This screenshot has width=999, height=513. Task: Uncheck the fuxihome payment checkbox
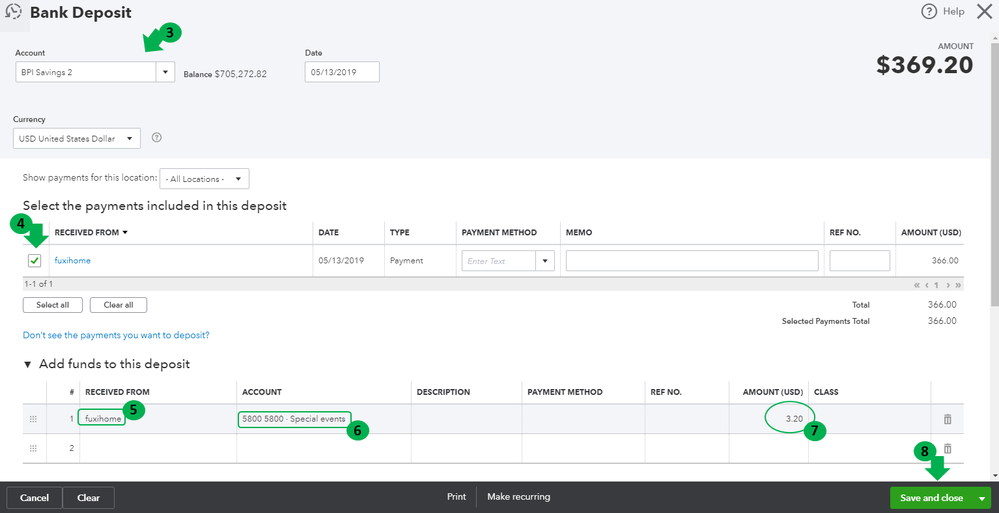pyautogui.click(x=34, y=260)
